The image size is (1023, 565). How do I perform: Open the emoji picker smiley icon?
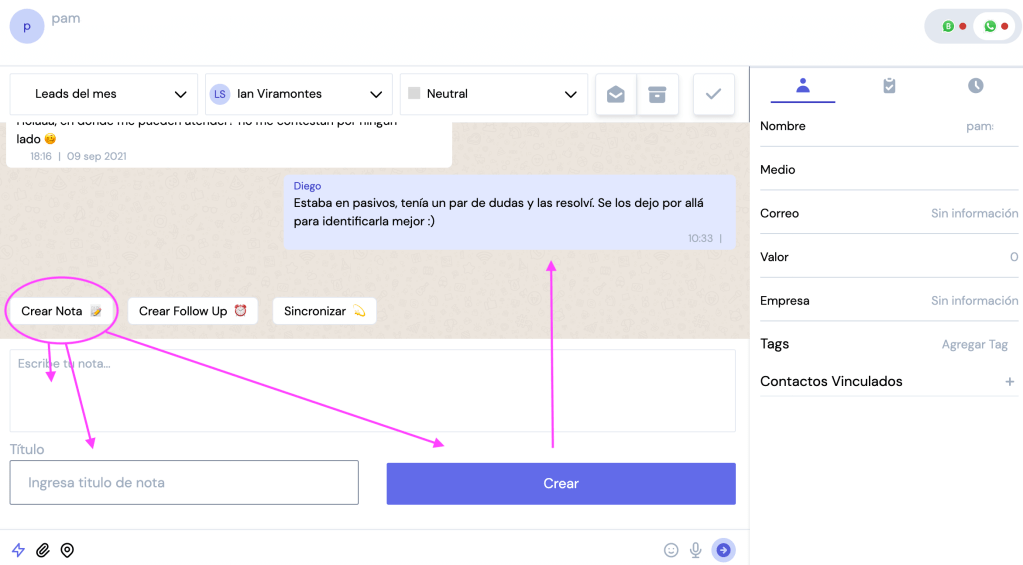tap(671, 550)
